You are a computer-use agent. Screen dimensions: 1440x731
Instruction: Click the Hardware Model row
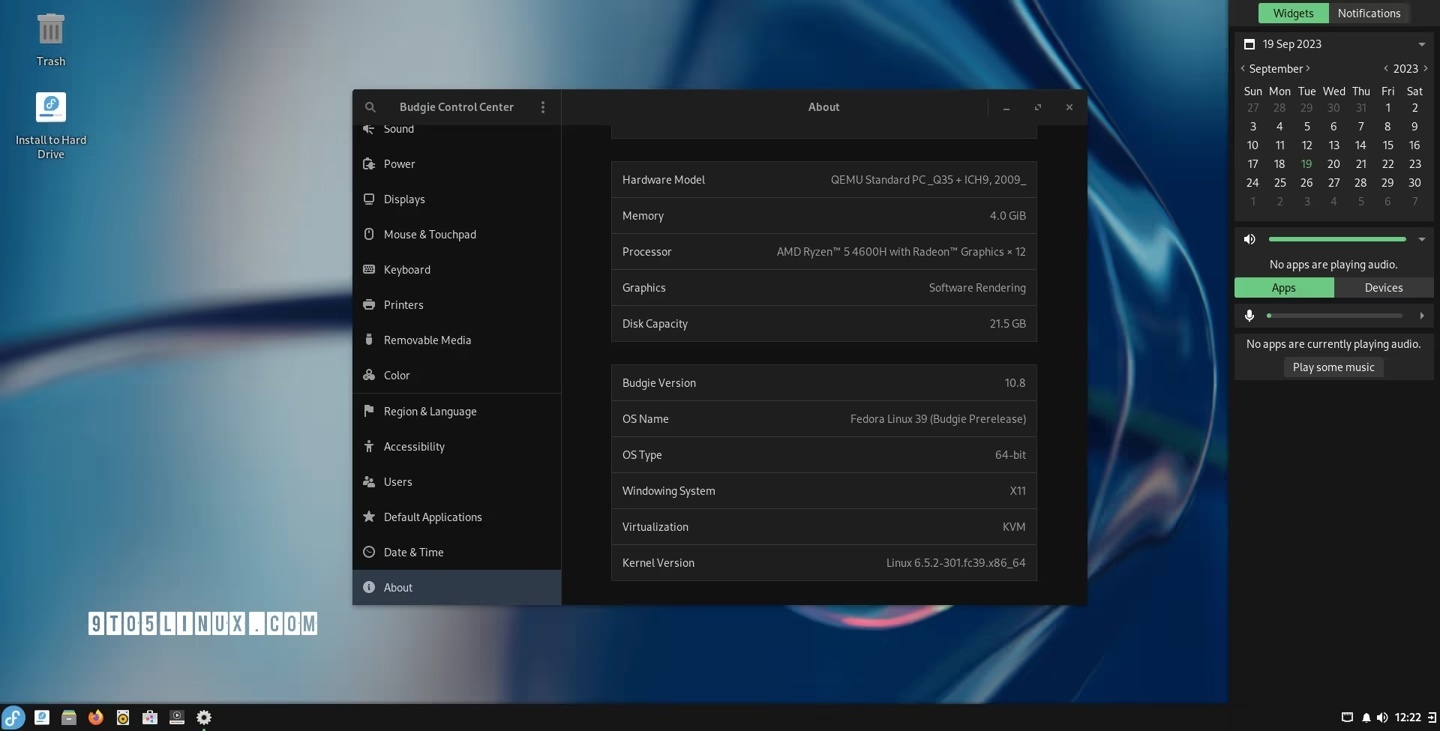pos(824,180)
